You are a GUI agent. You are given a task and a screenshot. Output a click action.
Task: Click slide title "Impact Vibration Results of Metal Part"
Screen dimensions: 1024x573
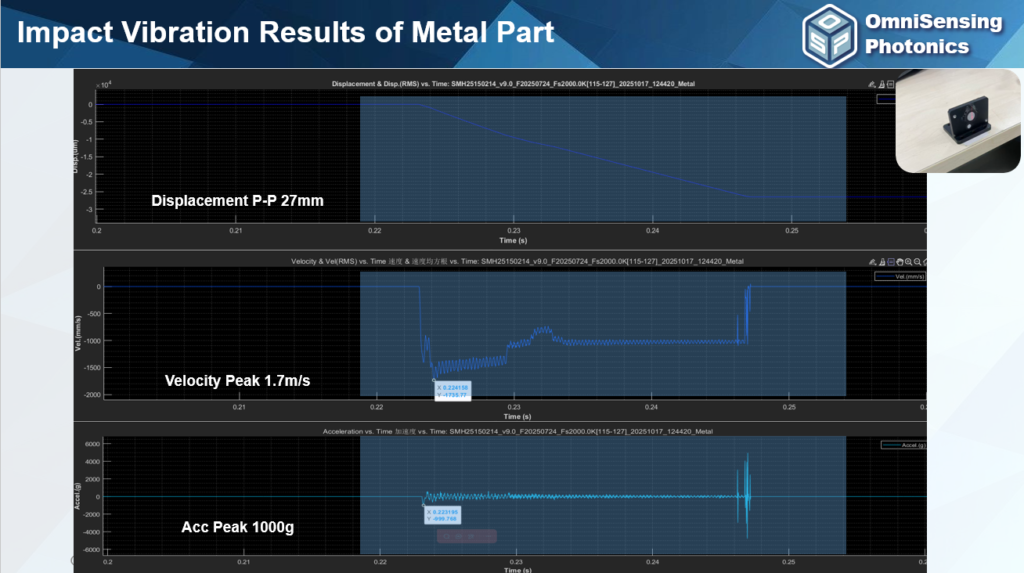[x=286, y=31]
